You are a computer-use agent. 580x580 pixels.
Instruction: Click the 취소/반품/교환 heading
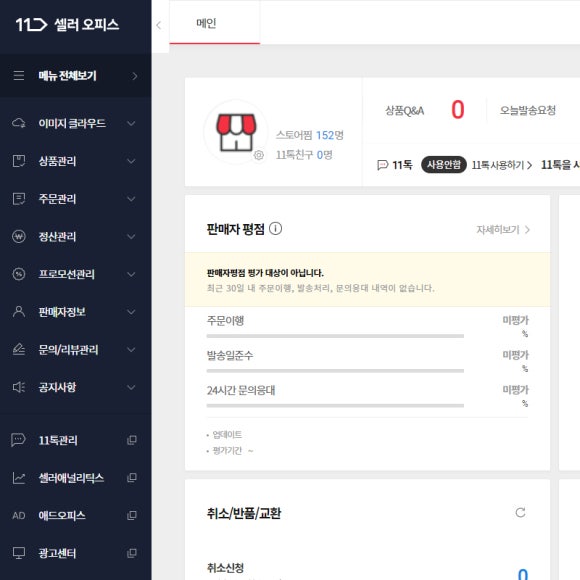tap(244, 513)
